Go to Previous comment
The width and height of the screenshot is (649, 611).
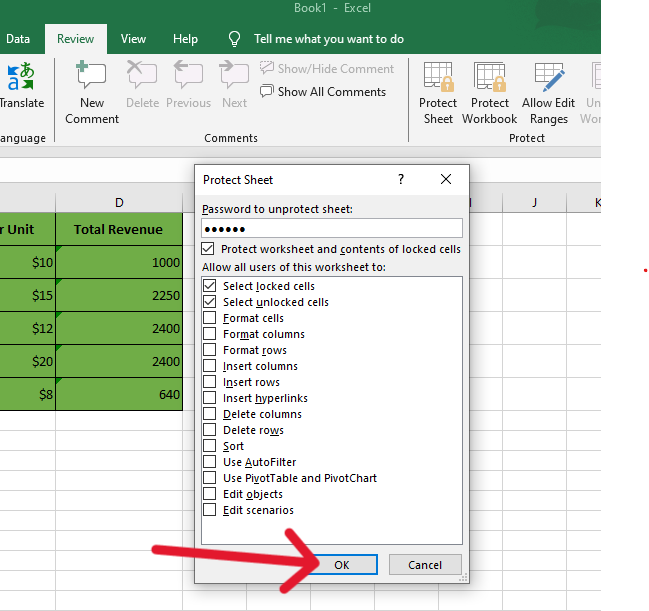coord(188,78)
